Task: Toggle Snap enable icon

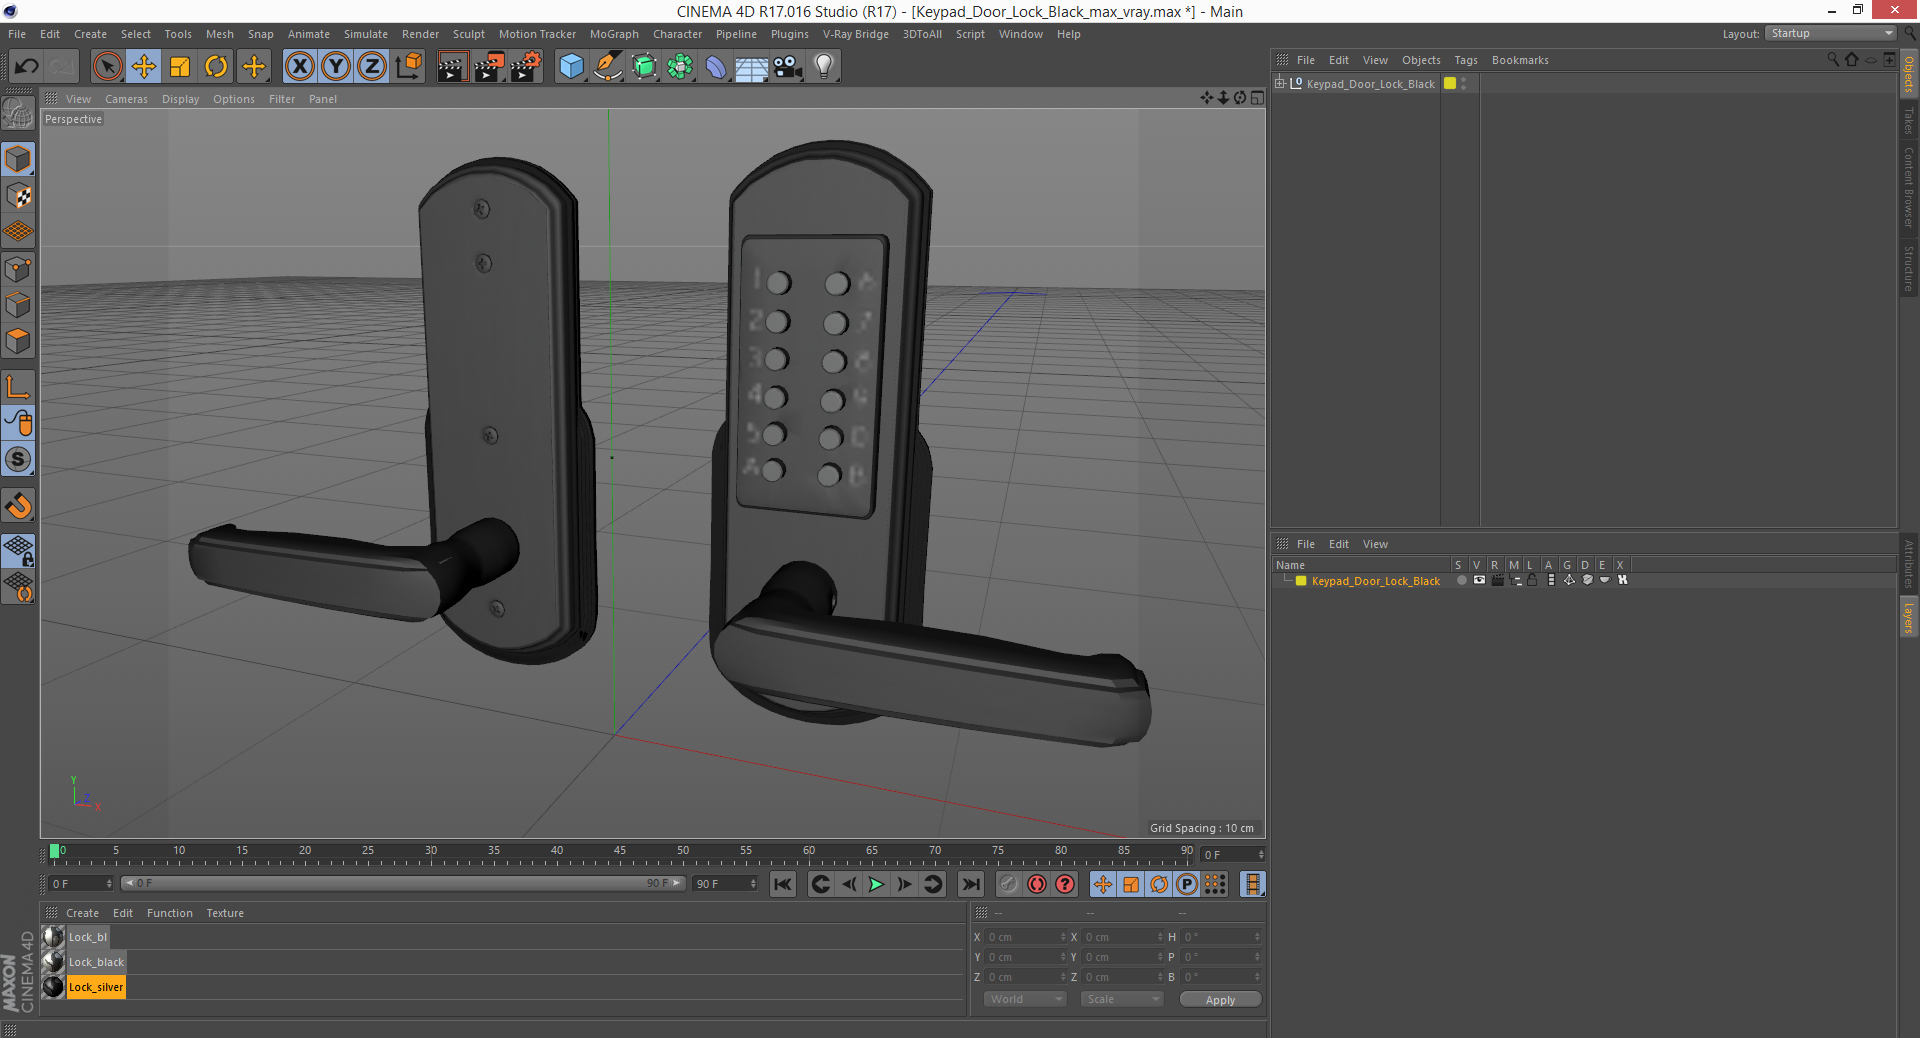Action: 19,506
